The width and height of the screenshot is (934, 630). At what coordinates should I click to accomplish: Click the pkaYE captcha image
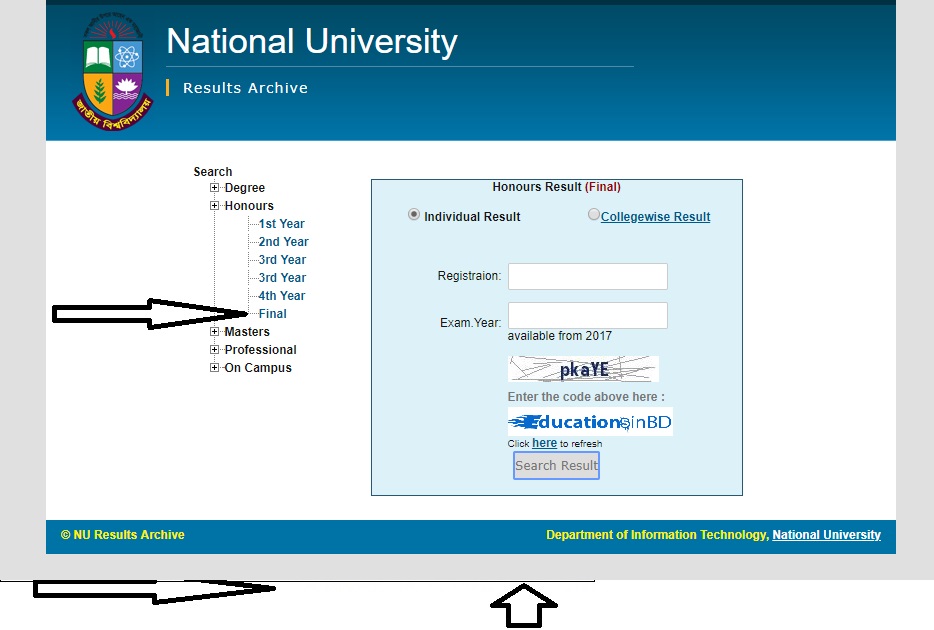coord(586,369)
